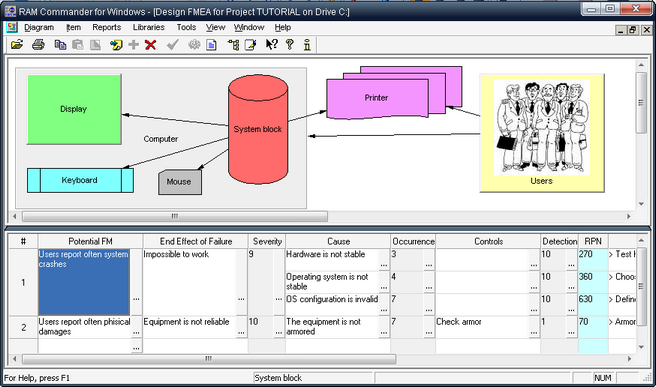Click the Users picture block
This screenshot has height=387, width=656.
click(x=542, y=133)
